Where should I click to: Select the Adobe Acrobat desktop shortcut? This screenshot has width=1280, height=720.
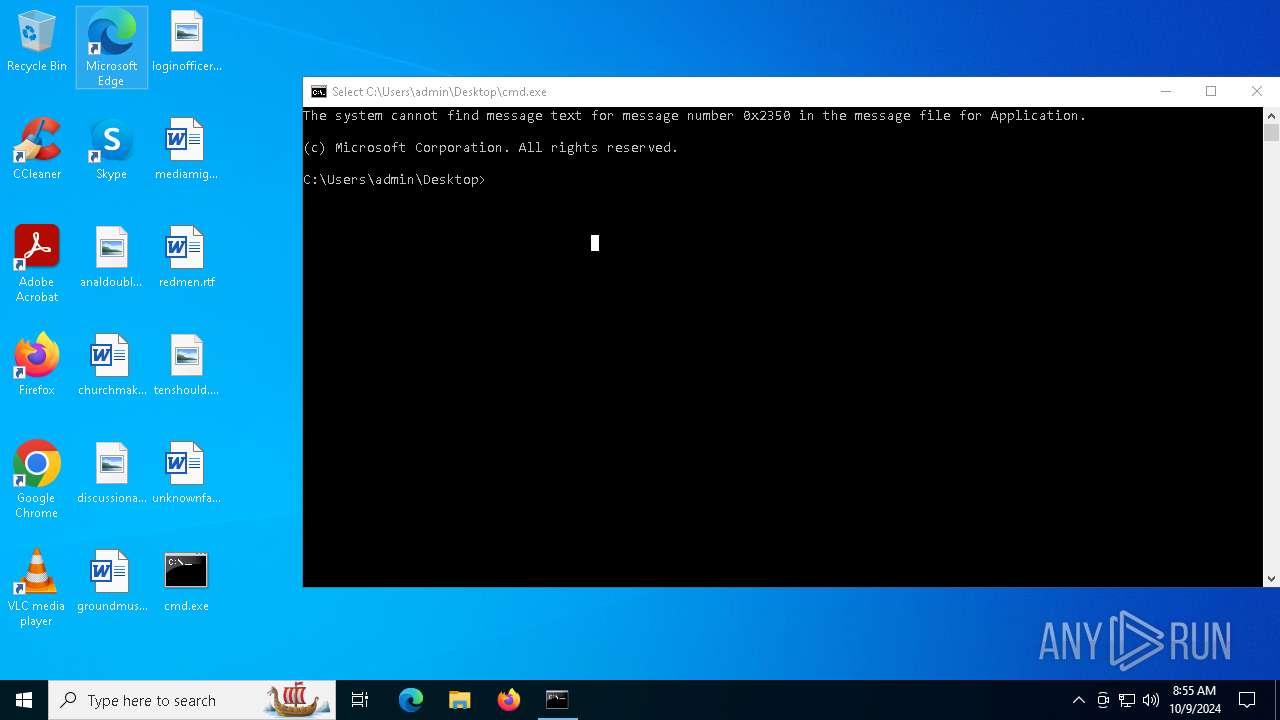(37, 264)
